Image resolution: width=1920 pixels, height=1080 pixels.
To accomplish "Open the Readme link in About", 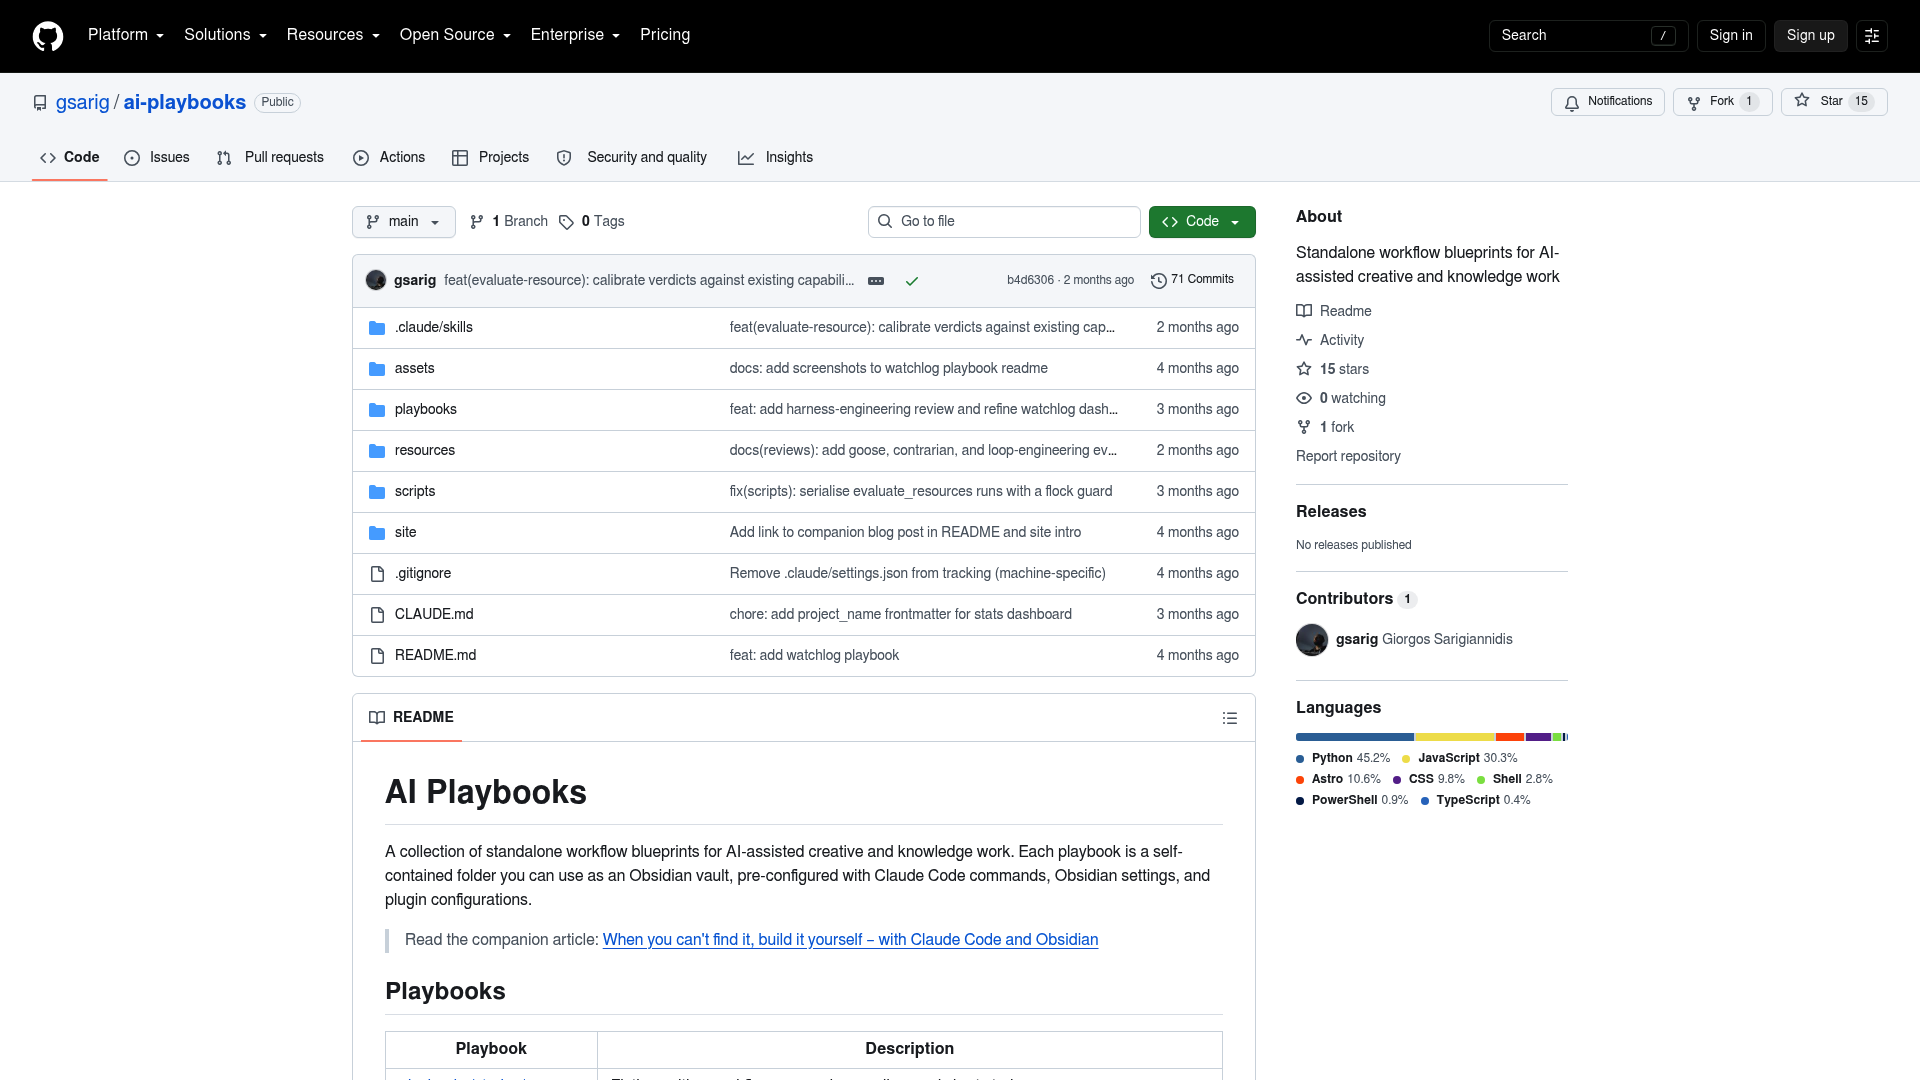I will tap(1334, 312).
